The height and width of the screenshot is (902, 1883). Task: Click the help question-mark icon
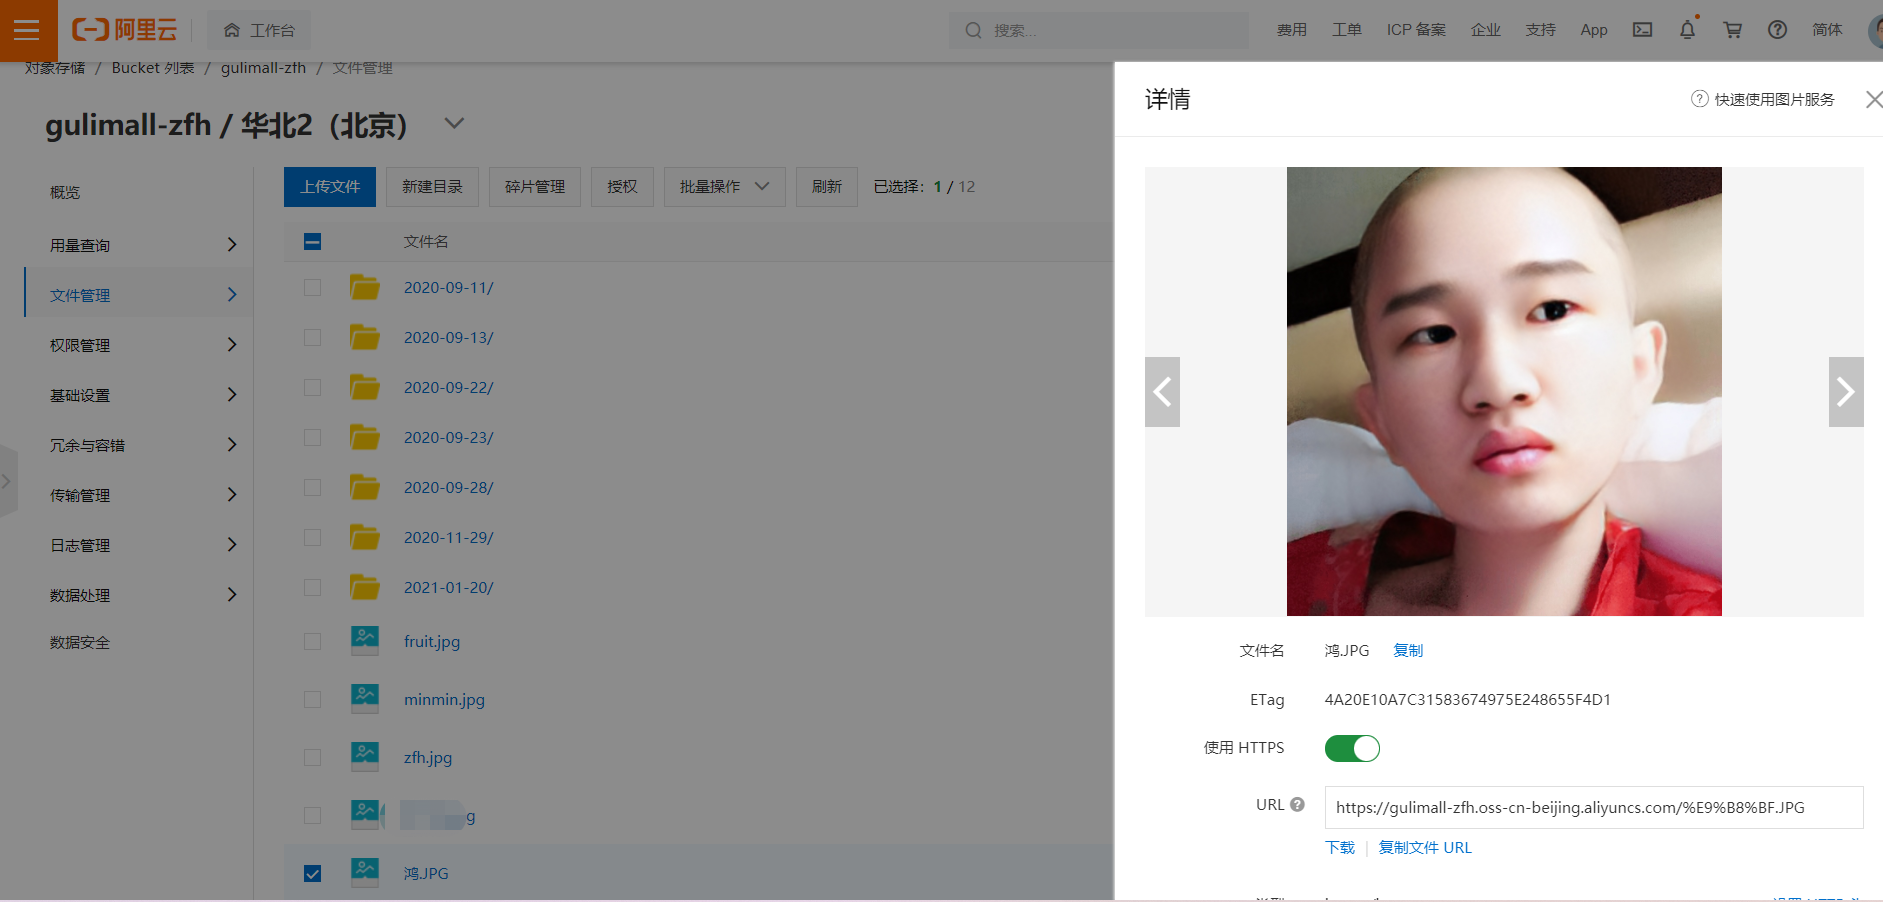pyautogui.click(x=1777, y=30)
